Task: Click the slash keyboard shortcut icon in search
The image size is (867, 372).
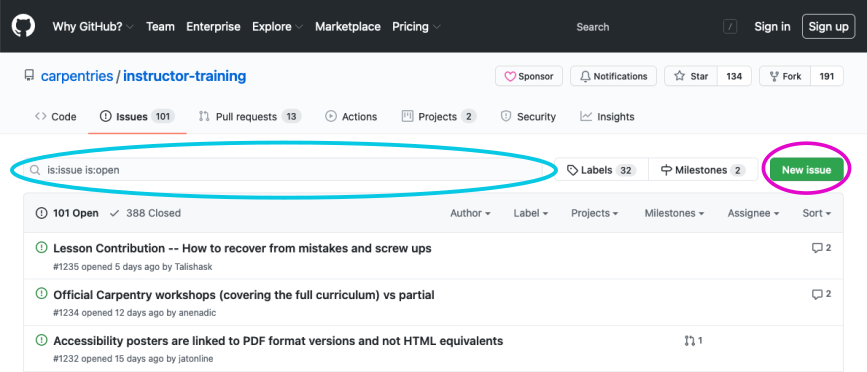Action: point(730,27)
